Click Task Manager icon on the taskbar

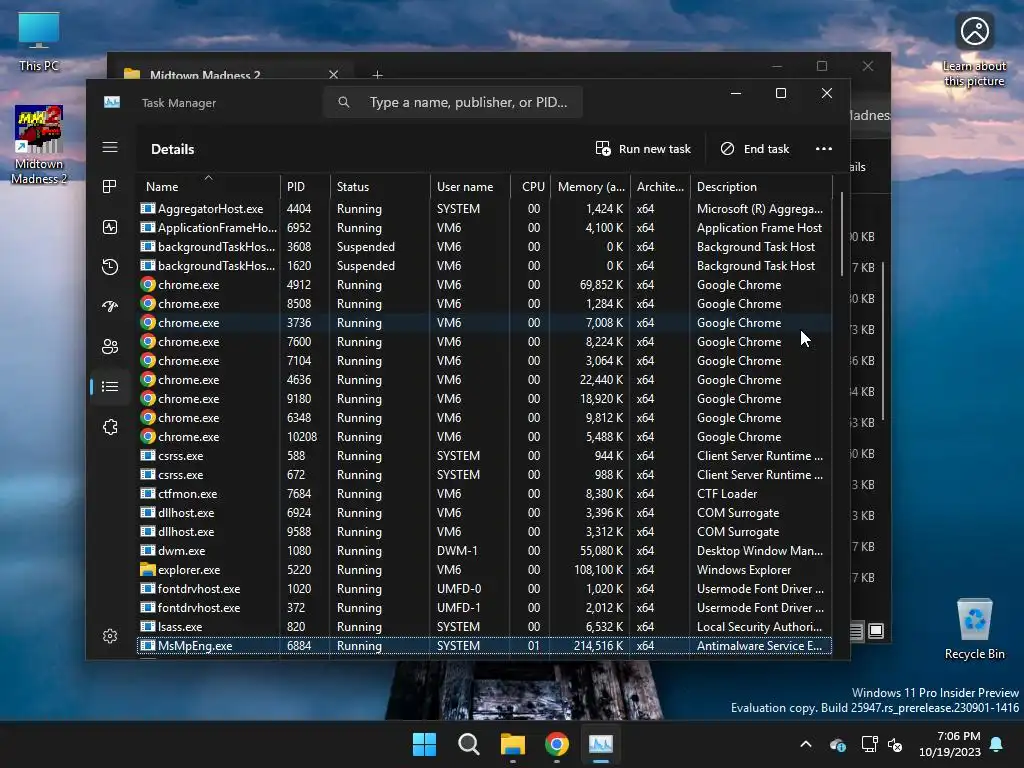(x=601, y=744)
